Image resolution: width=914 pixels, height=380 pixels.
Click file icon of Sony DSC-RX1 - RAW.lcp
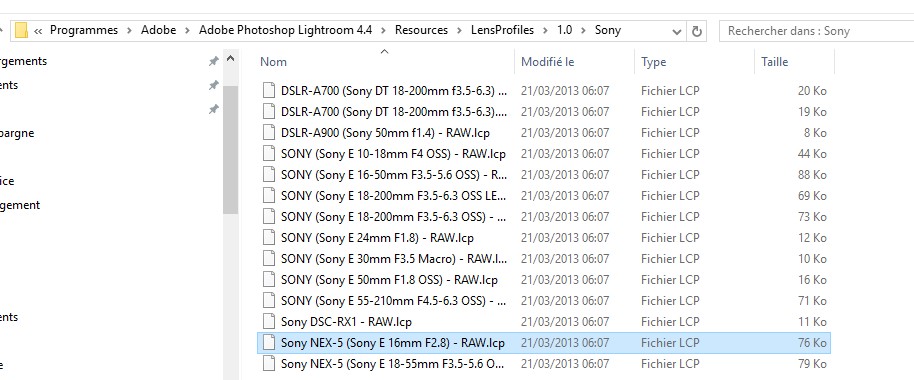[x=268, y=321]
